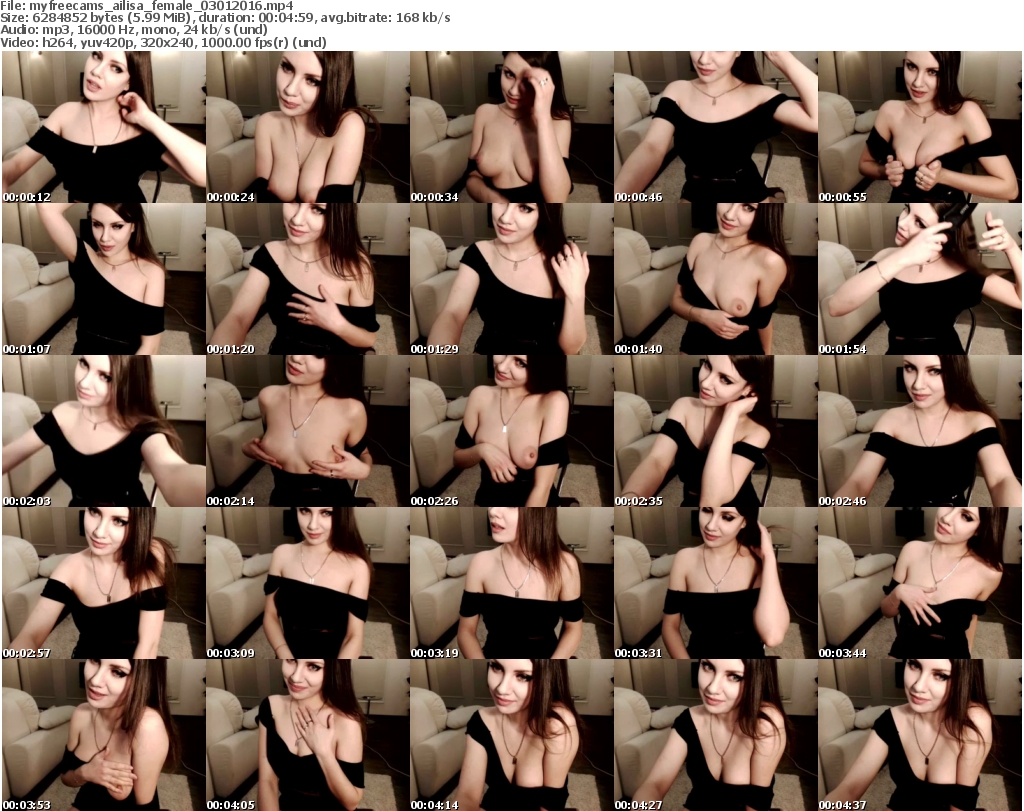Select the thumbnail stamped 00:01:29

[511, 279]
